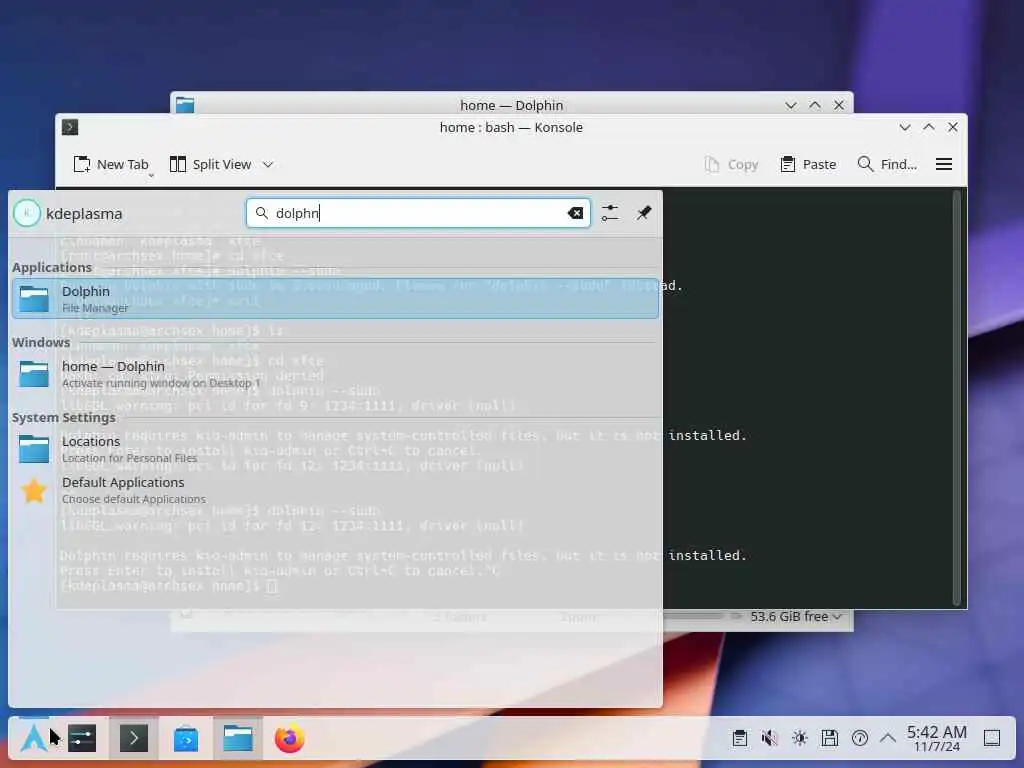The height and width of the screenshot is (768, 1024).
Task: Click the kdeplasma username label
Action: click(x=84, y=214)
